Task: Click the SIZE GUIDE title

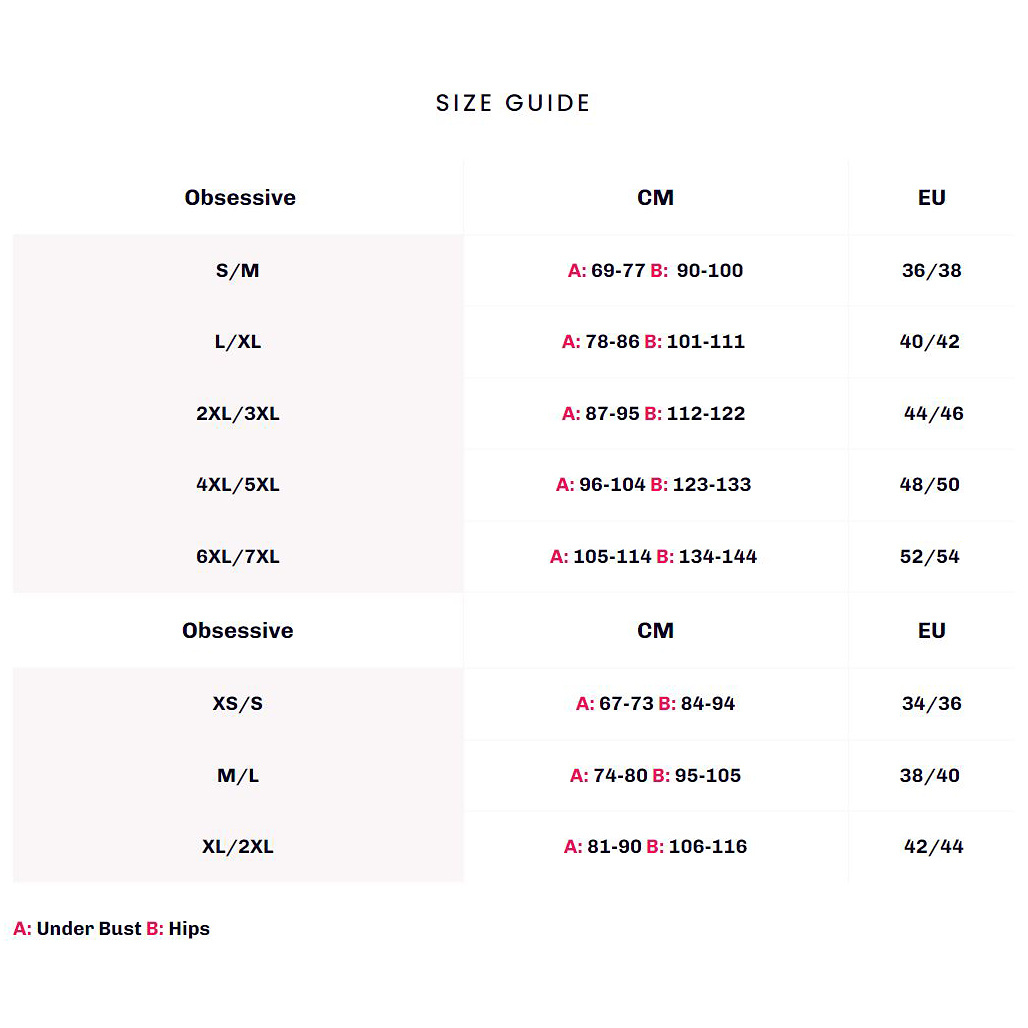Action: [513, 103]
